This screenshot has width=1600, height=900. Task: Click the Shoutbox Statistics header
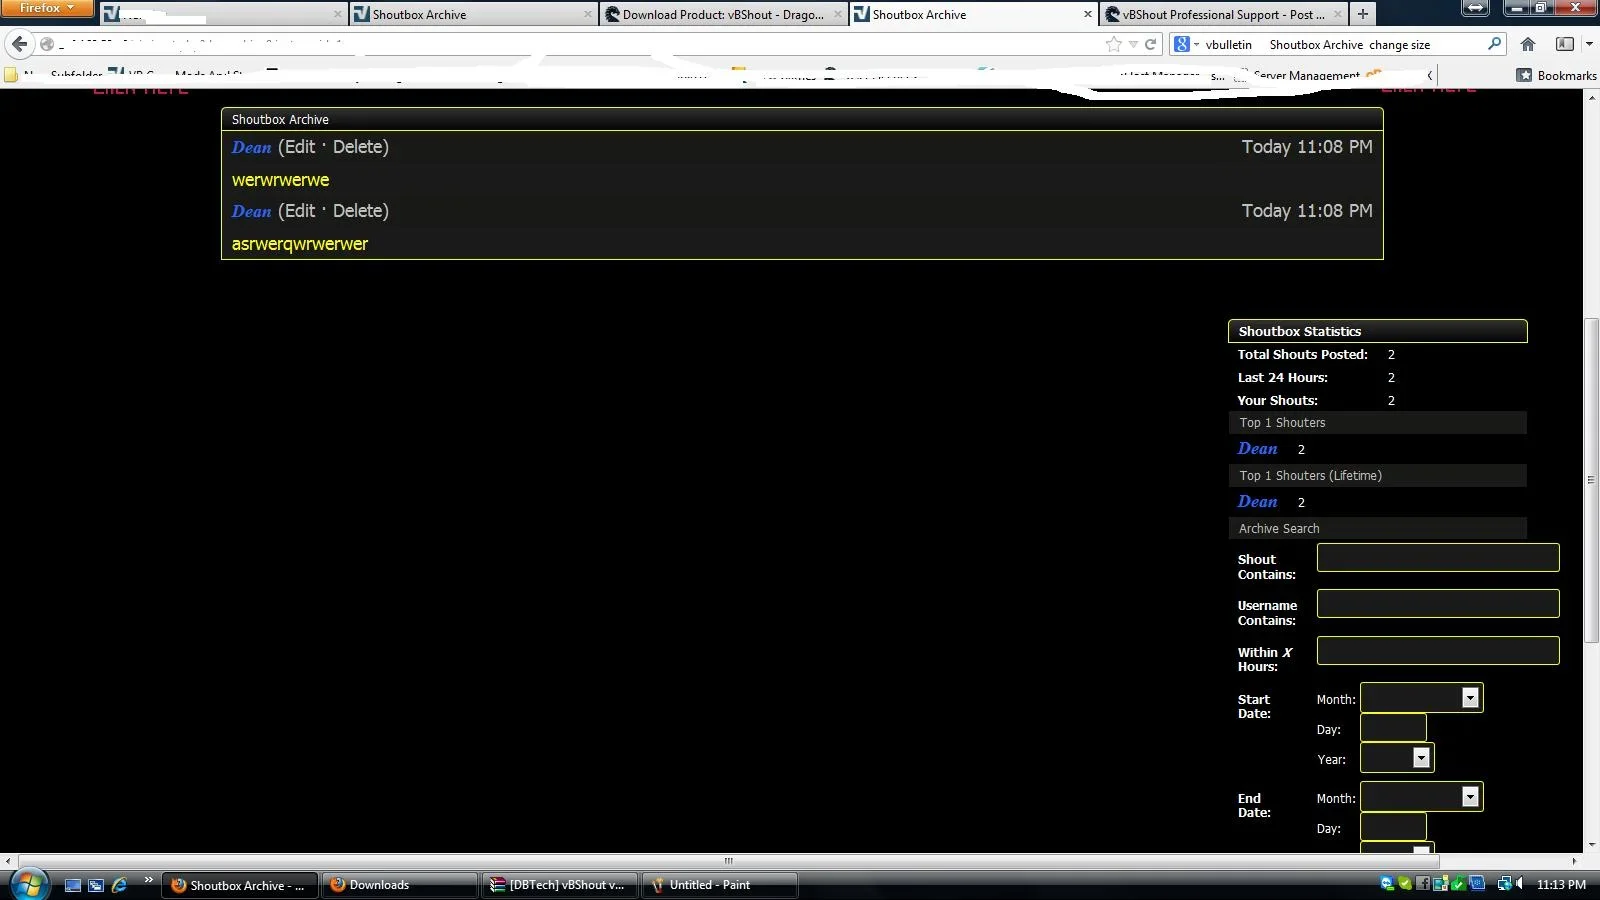[x=1377, y=331]
